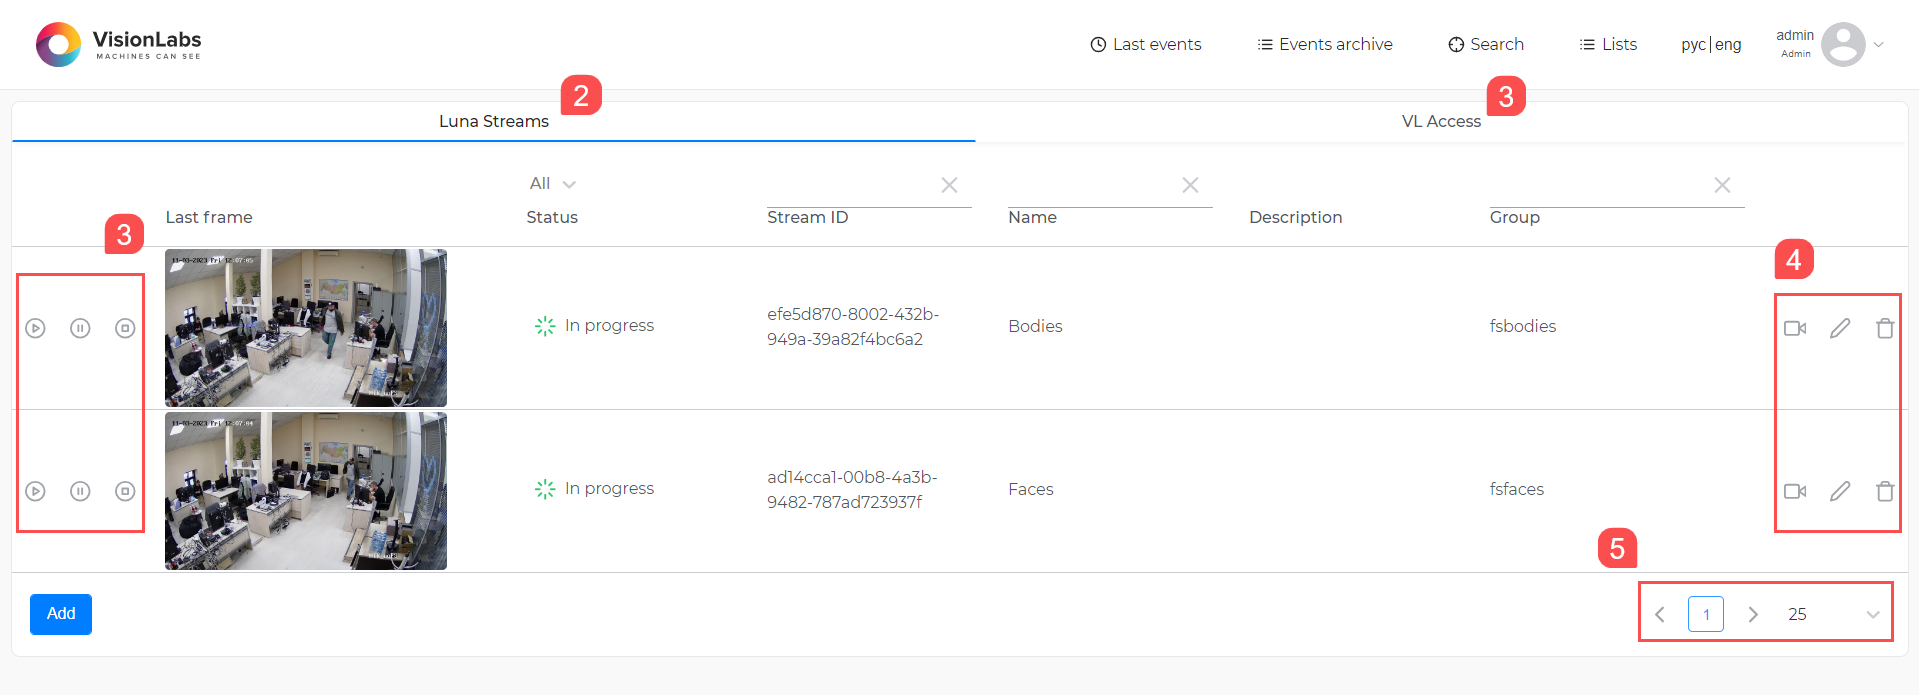Open Search page

tap(1486, 44)
